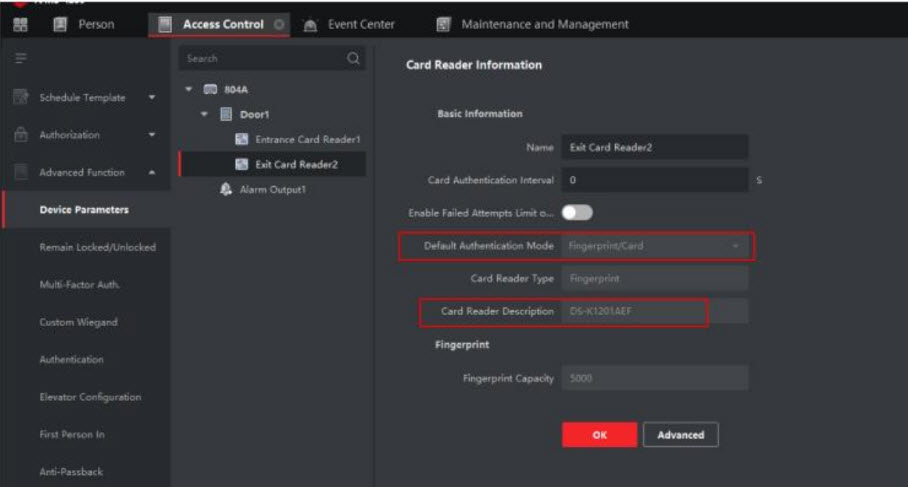Click the hamburger collapse sidebar icon

click(x=17, y=59)
